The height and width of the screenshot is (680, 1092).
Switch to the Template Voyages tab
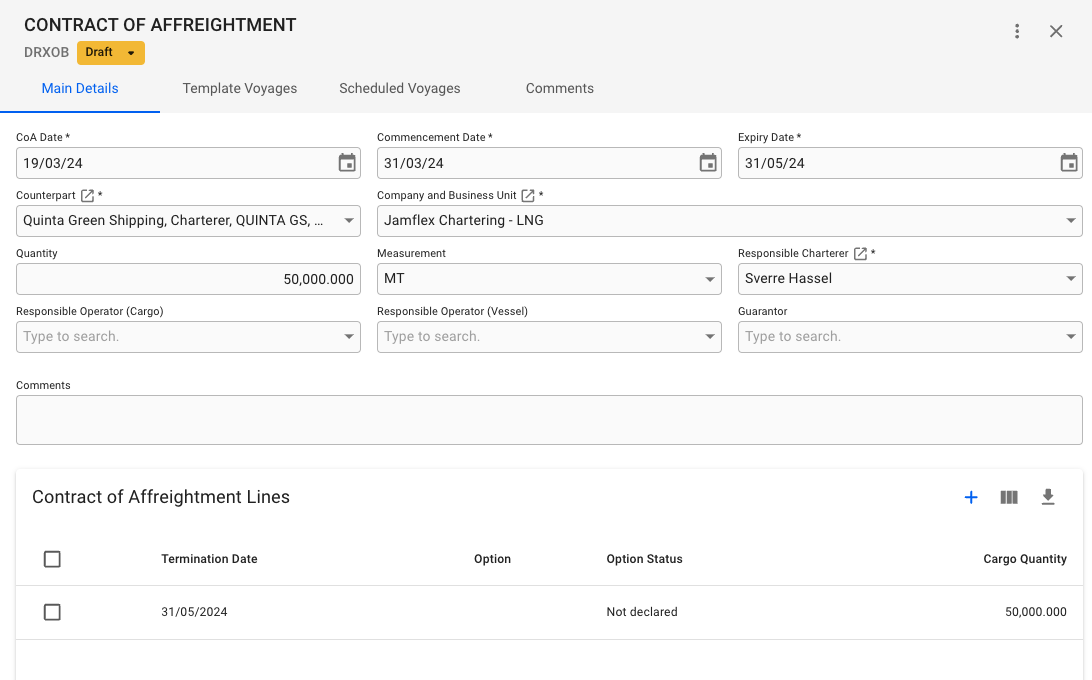[x=240, y=88]
